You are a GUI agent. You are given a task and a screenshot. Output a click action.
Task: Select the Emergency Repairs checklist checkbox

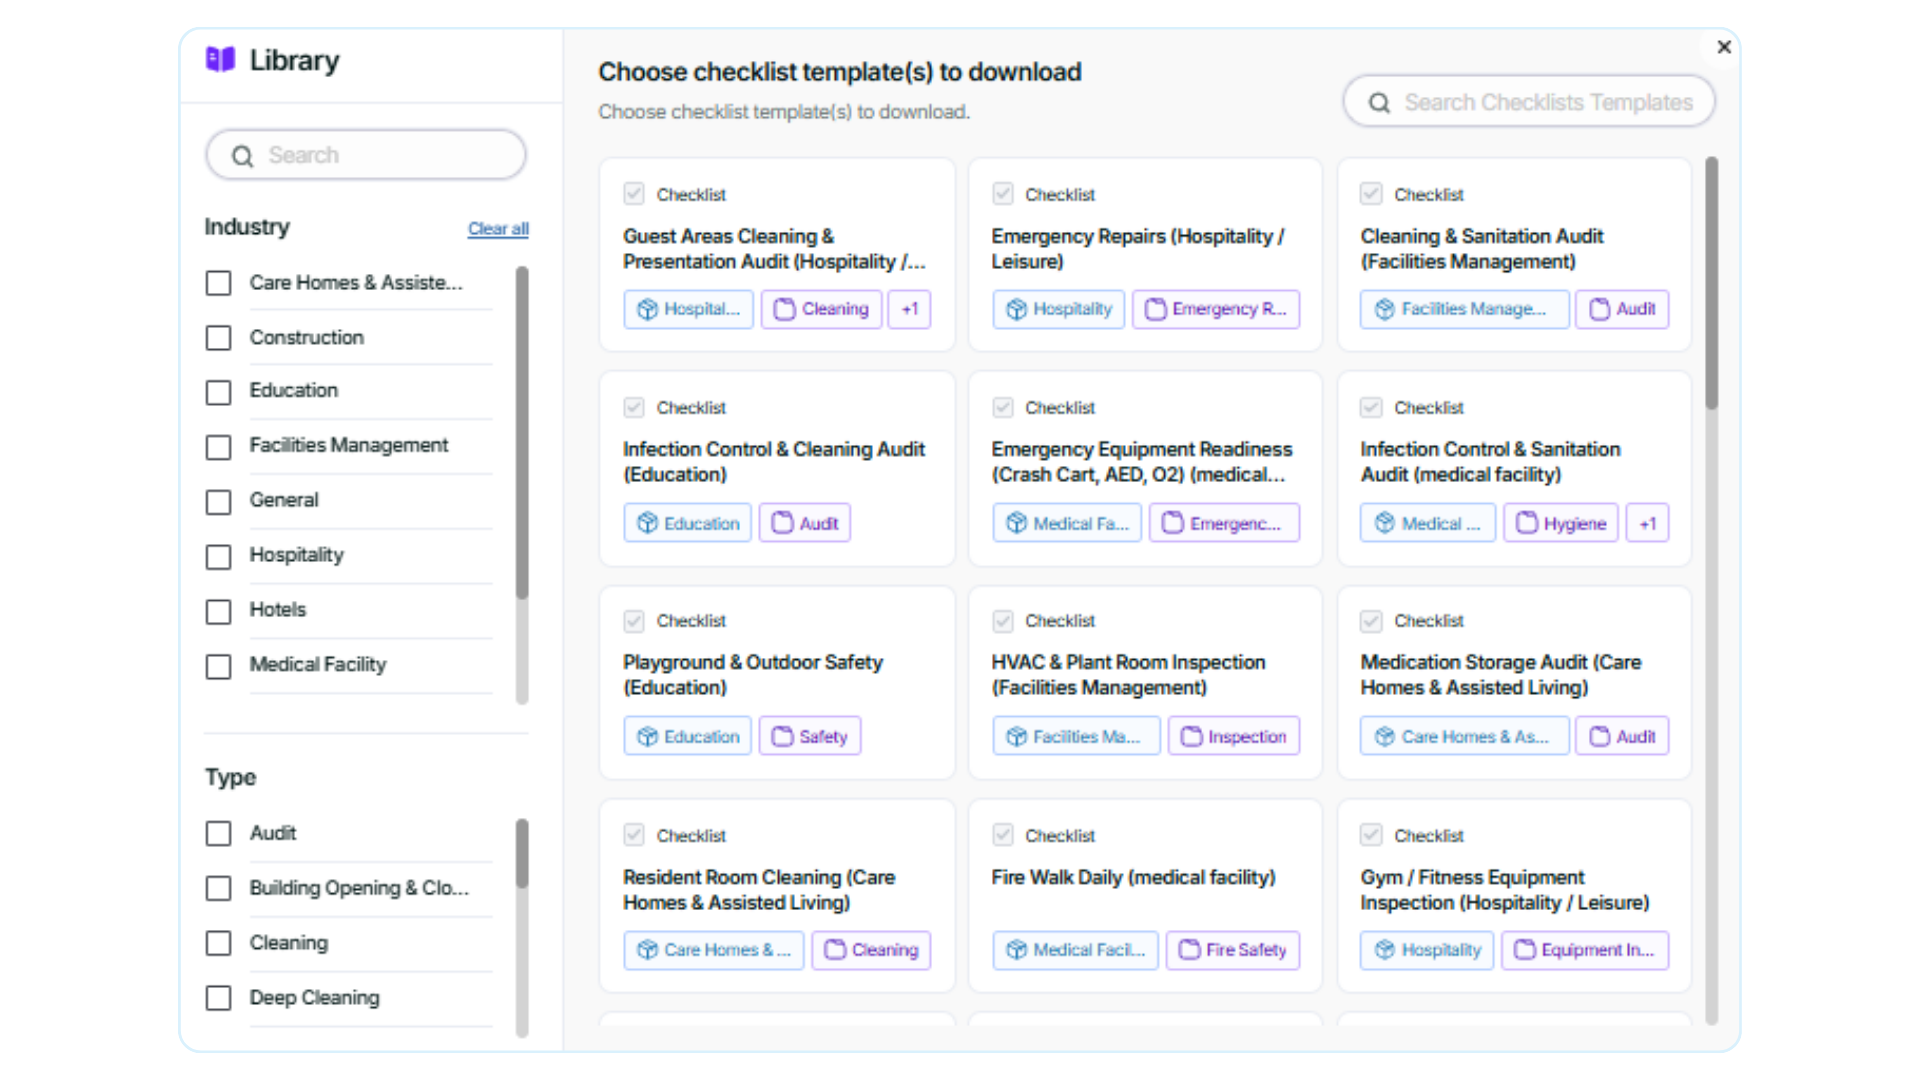pyautogui.click(x=1003, y=193)
